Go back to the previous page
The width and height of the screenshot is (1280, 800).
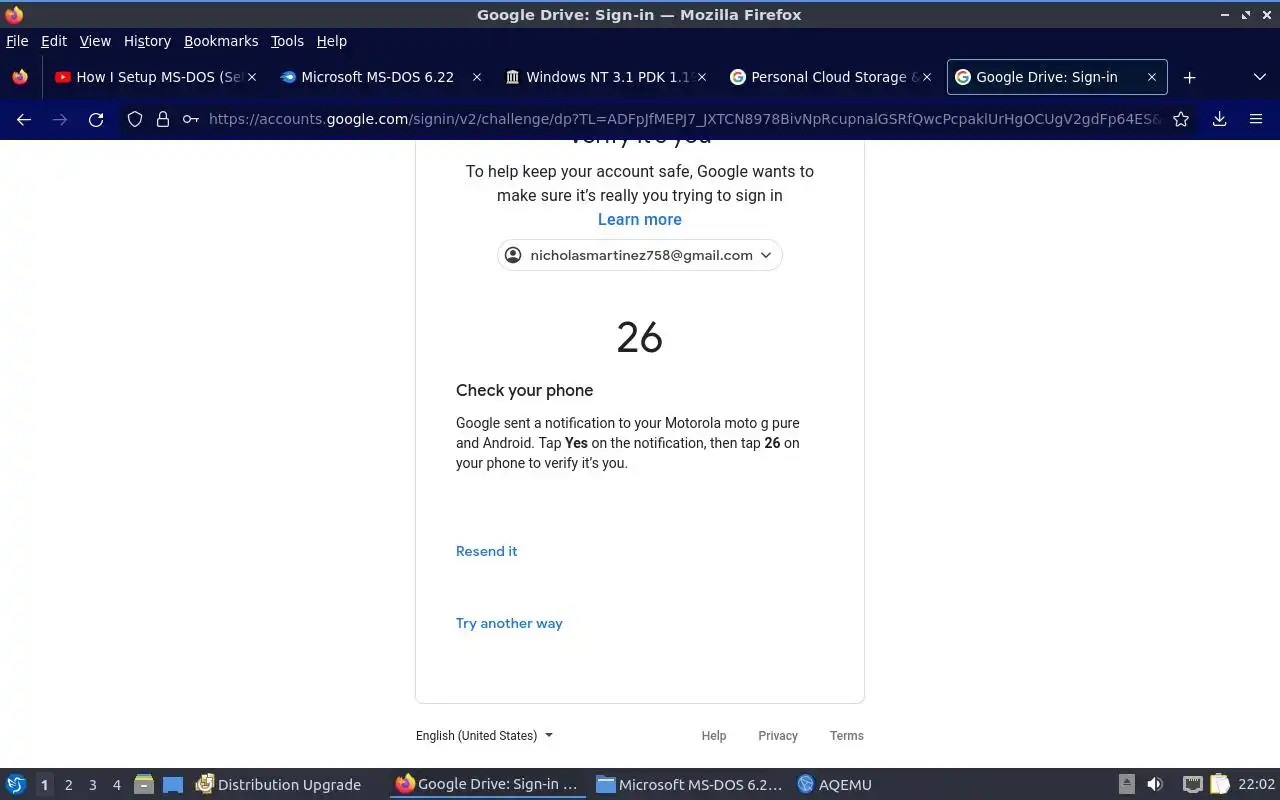[x=24, y=119]
